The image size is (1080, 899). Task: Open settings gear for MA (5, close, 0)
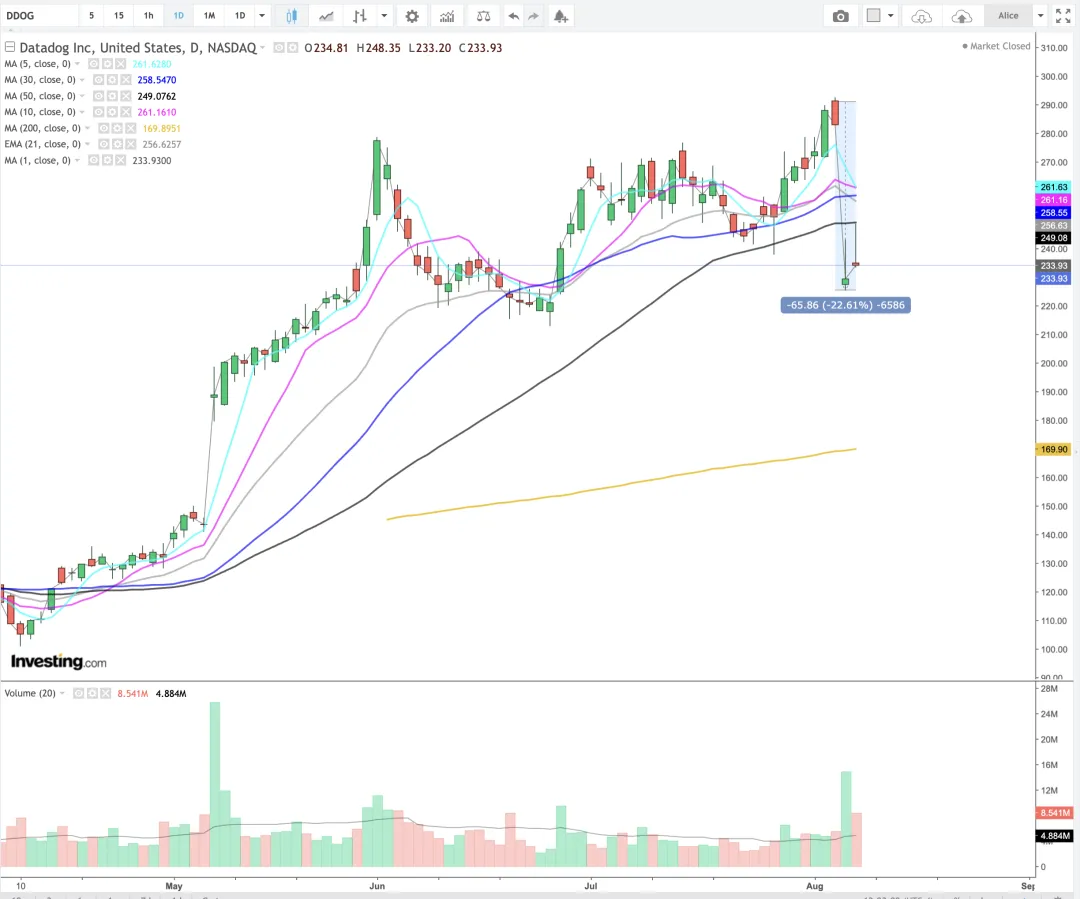pos(107,63)
